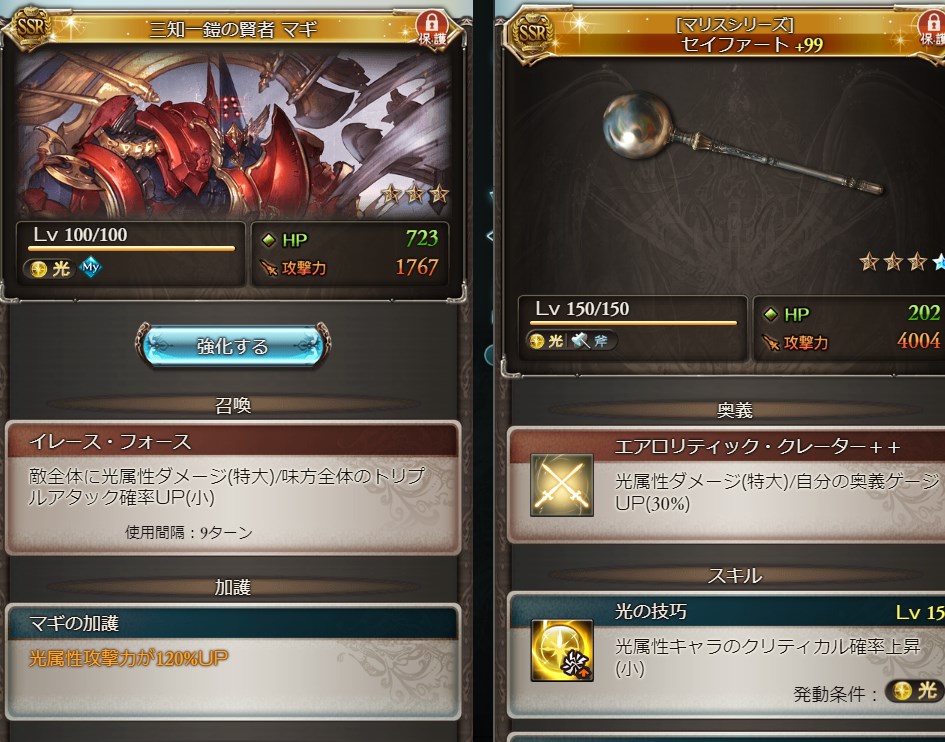
Task: Click the 強化する upgrade button
Action: pyautogui.click(x=233, y=345)
